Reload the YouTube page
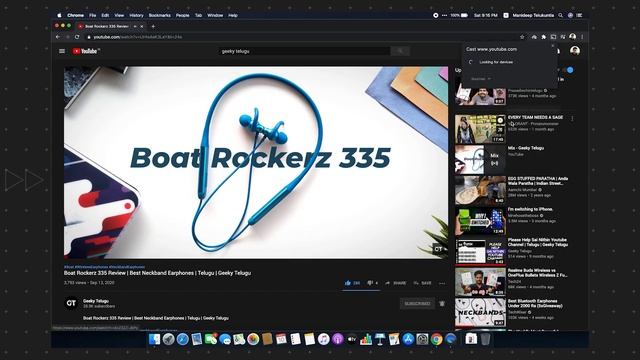The width and height of the screenshot is (640, 360). pos(77,37)
